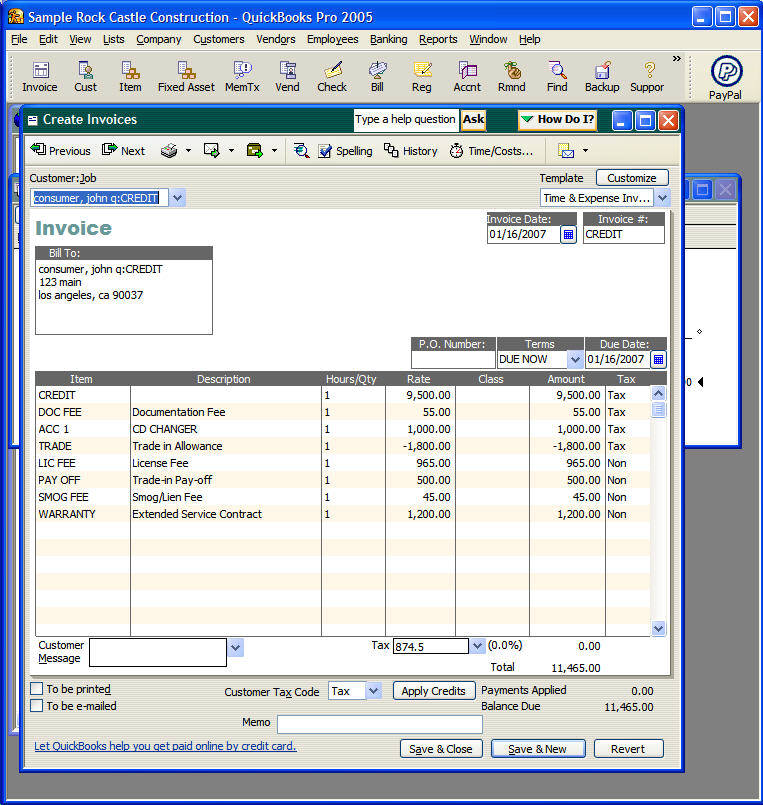Screen dimensions: 763x805
Task: Open the Check writing icon
Action: coord(332,76)
